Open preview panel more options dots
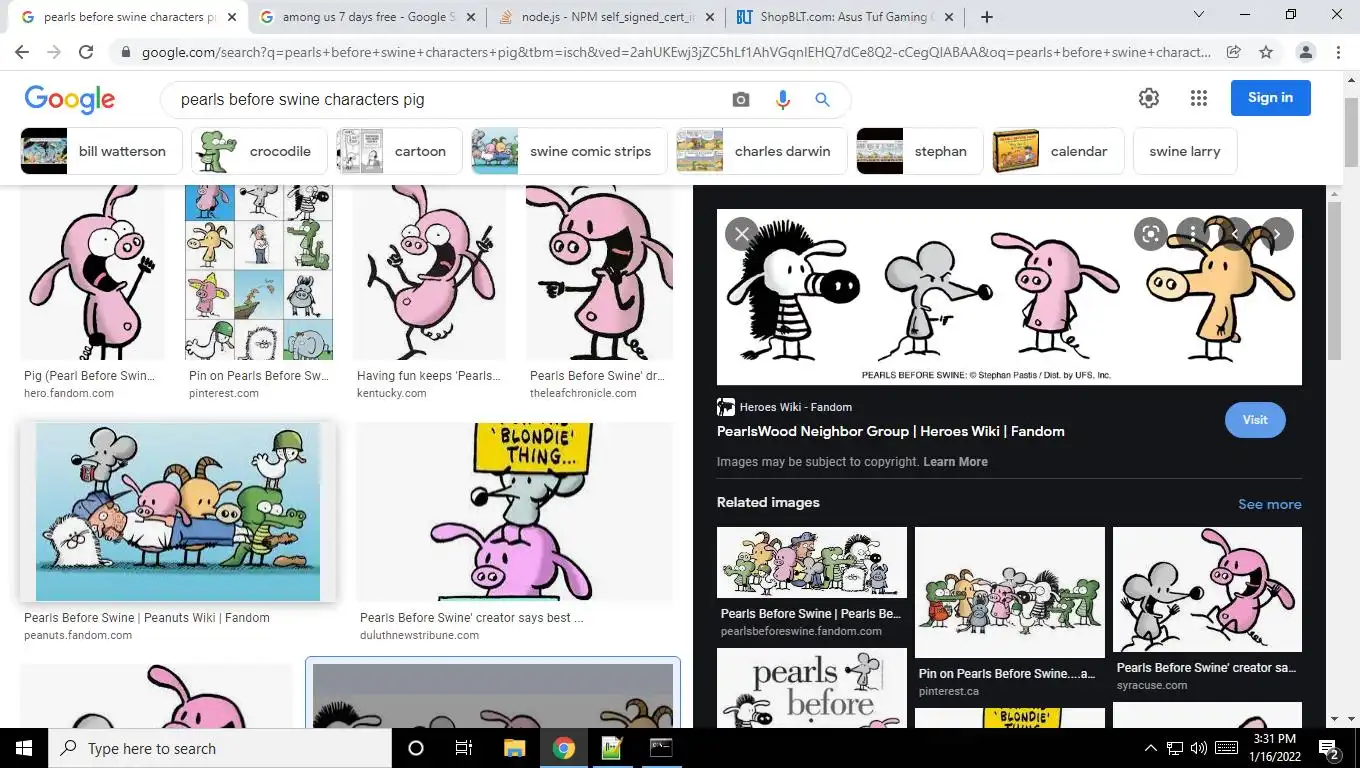Viewport: 1360px width, 768px height. [x=1192, y=234]
